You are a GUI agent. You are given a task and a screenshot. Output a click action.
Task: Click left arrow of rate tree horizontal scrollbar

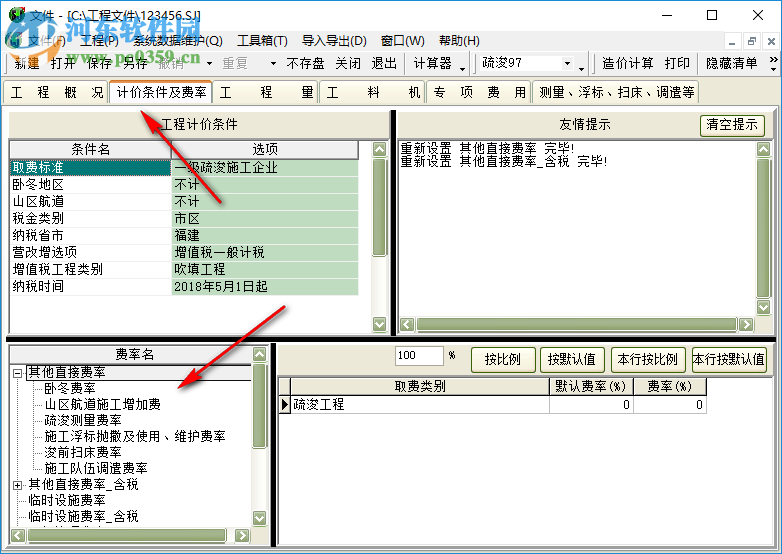click(x=18, y=536)
